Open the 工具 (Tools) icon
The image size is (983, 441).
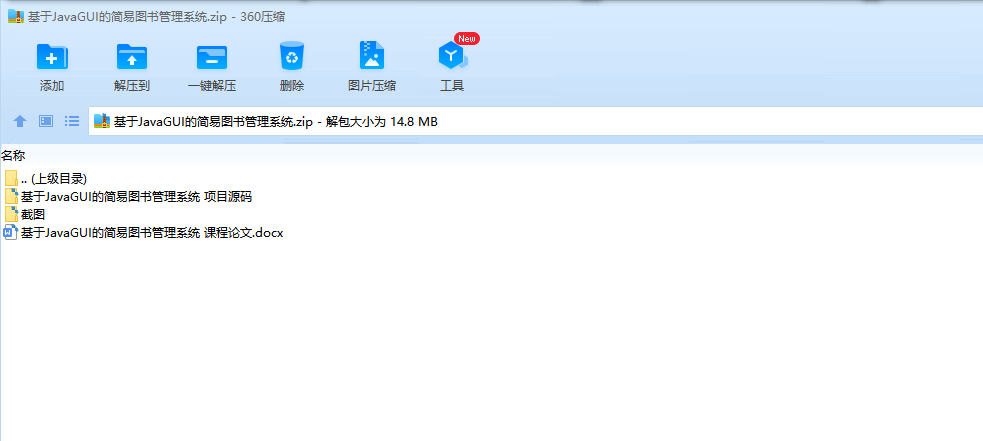tap(452, 56)
